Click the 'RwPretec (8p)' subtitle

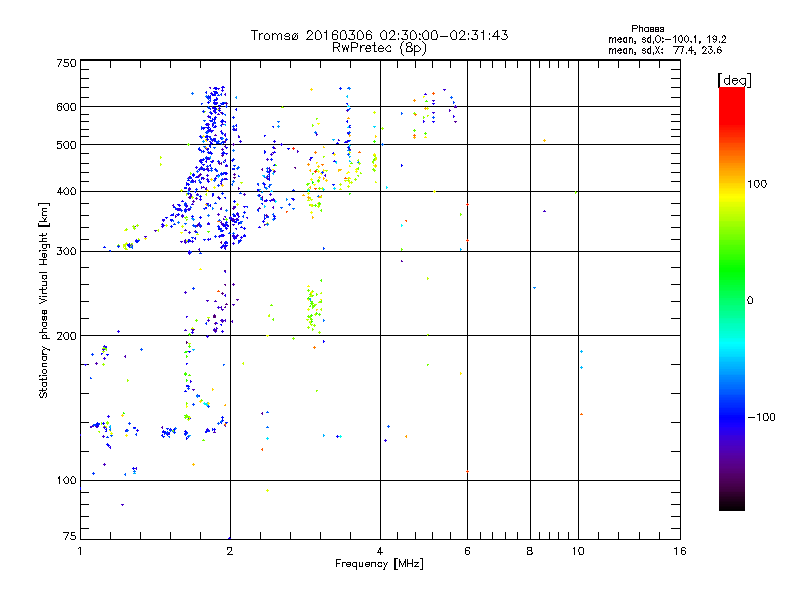tap(379, 48)
